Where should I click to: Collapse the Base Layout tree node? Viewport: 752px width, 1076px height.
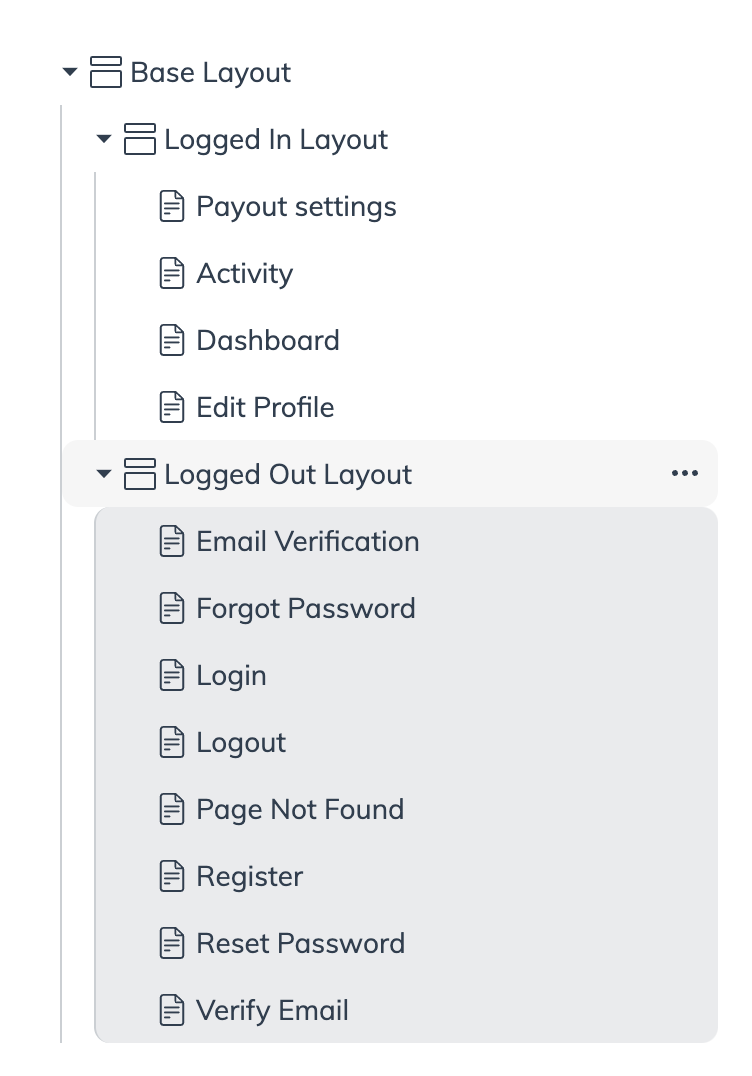point(70,71)
